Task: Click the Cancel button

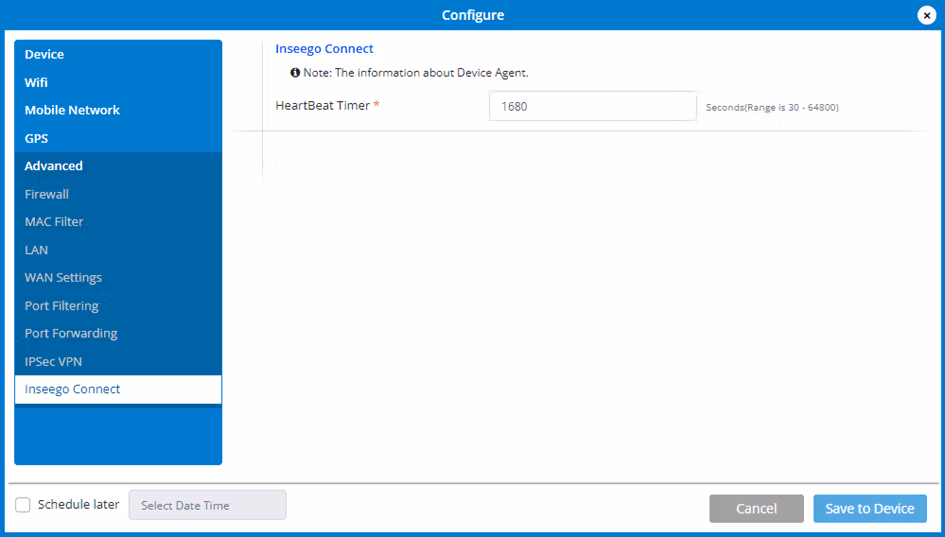Action: [756, 509]
